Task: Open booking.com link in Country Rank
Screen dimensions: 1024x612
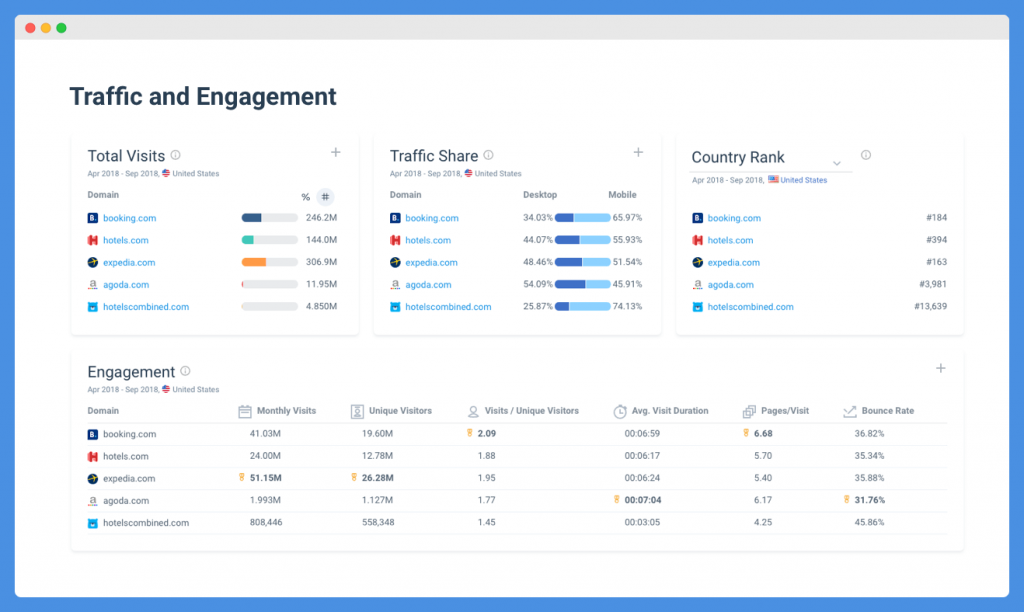Action: [734, 218]
